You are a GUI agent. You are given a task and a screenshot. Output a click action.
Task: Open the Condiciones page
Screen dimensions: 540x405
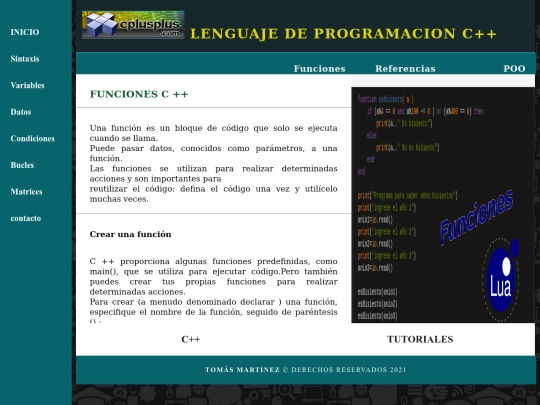32,138
